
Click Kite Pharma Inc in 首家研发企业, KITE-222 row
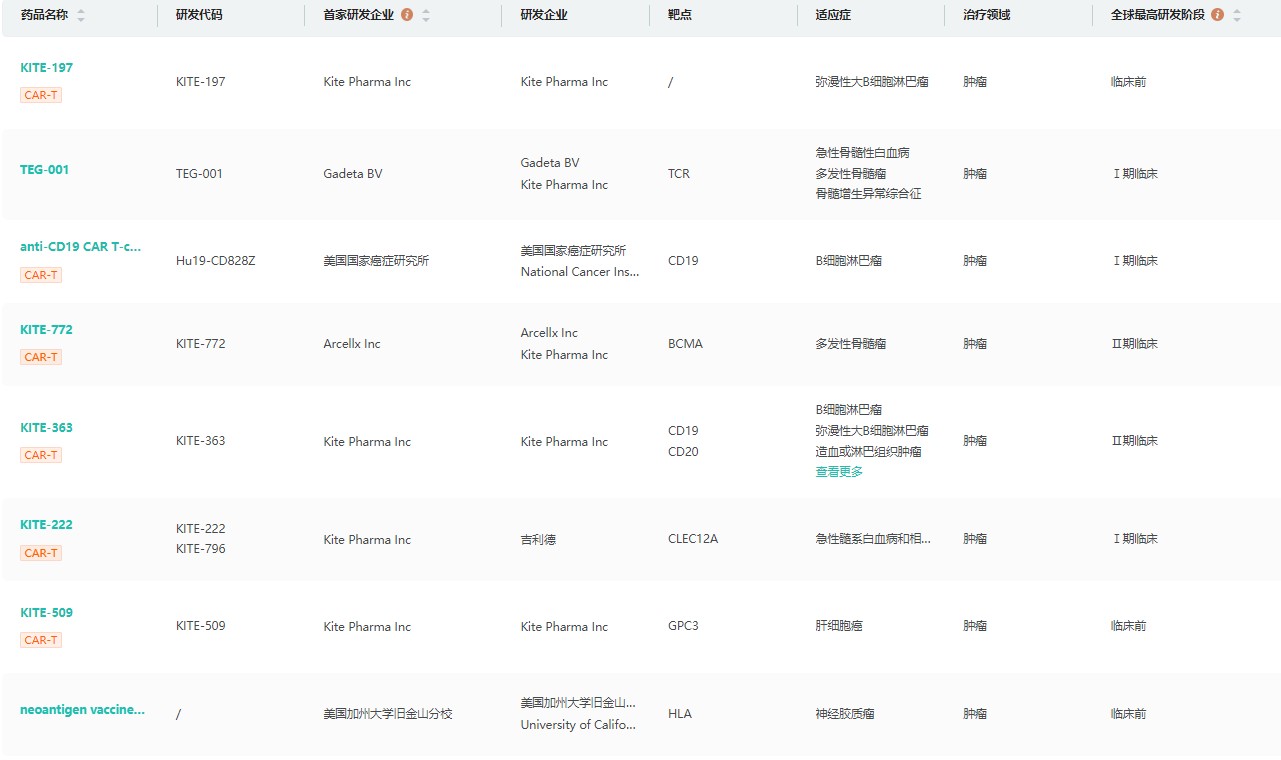click(x=367, y=540)
